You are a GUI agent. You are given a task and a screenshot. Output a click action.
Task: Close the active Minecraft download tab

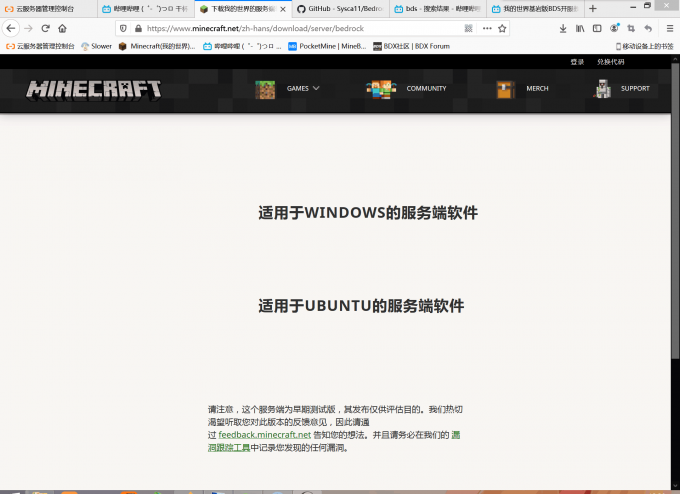pos(283,9)
